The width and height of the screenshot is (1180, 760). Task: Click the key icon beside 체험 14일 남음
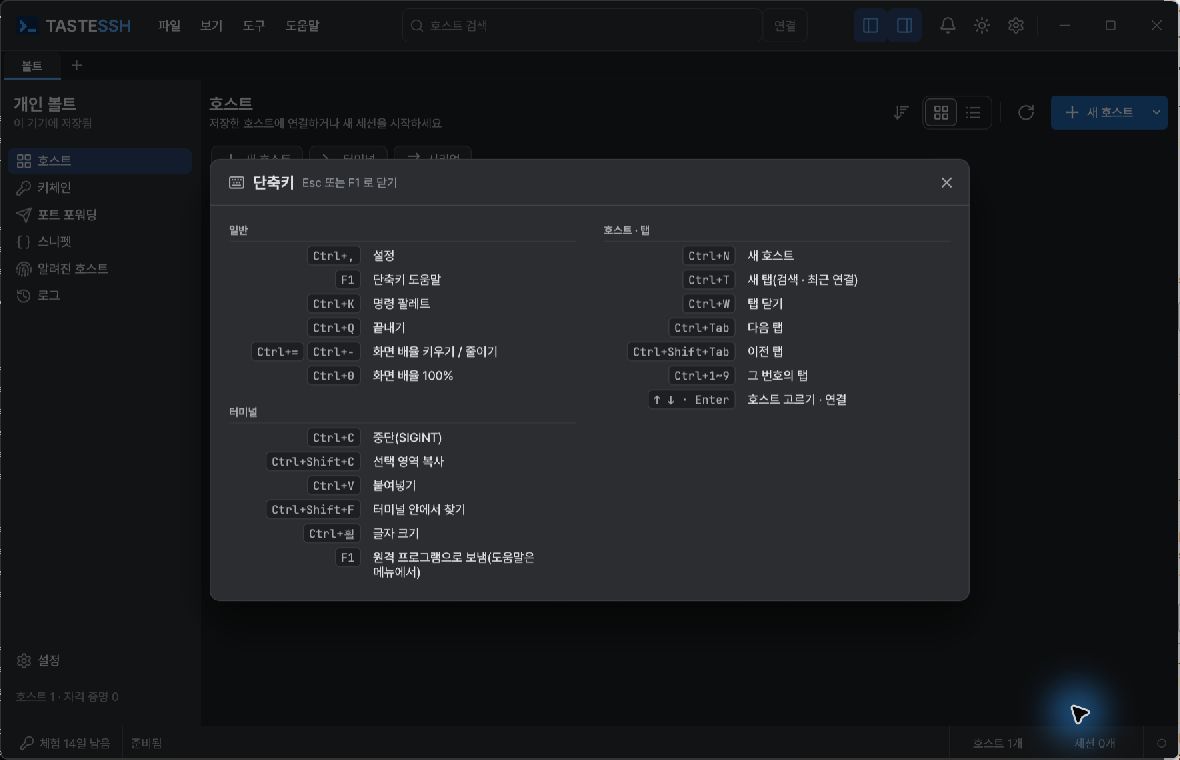click(26, 743)
